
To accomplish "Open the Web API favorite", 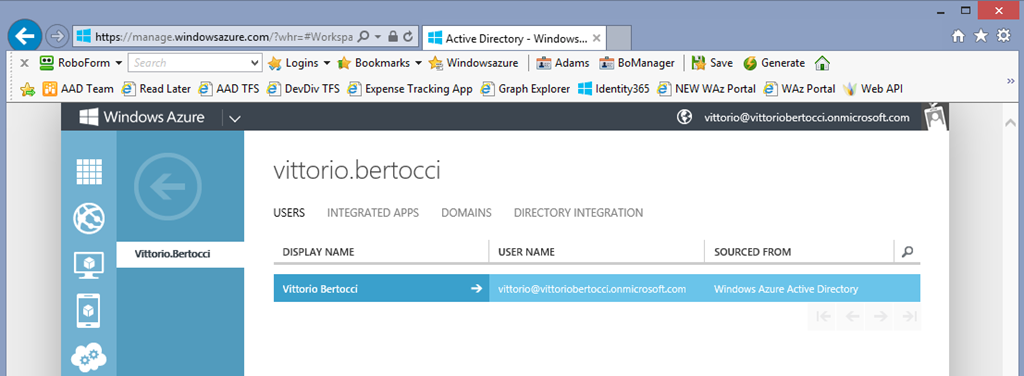I will (873, 89).
